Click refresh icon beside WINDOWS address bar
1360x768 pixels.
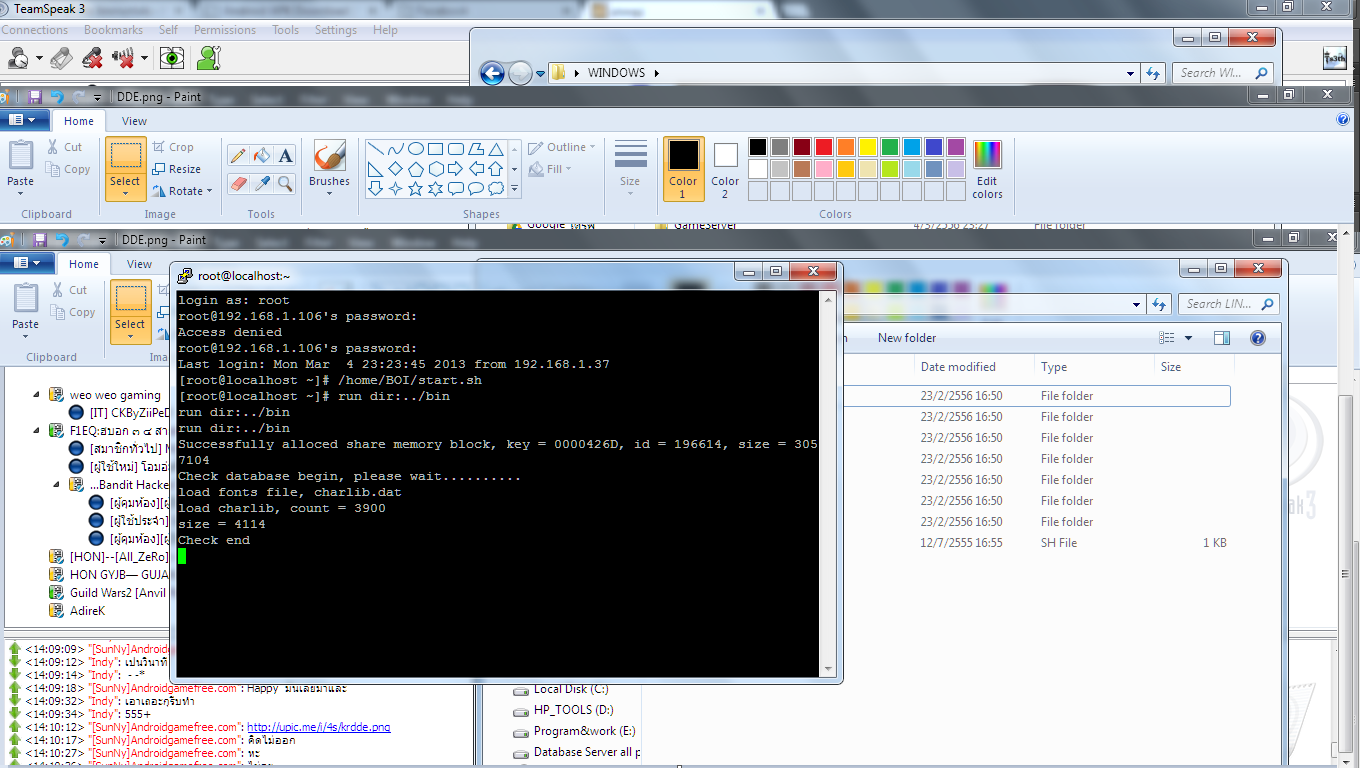(x=1153, y=73)
